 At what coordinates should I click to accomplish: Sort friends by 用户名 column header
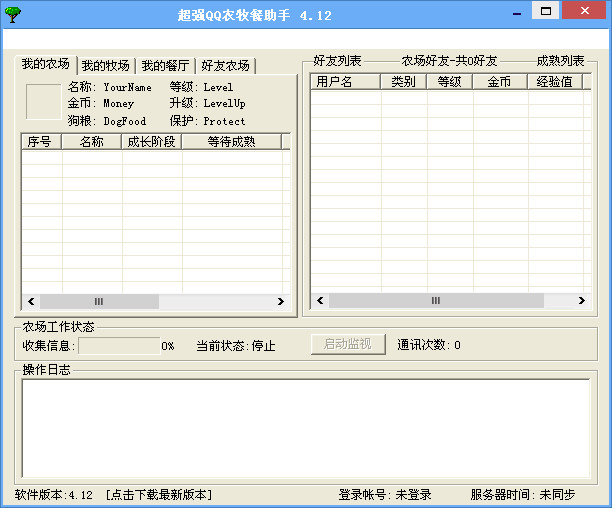tap(345, 82)
